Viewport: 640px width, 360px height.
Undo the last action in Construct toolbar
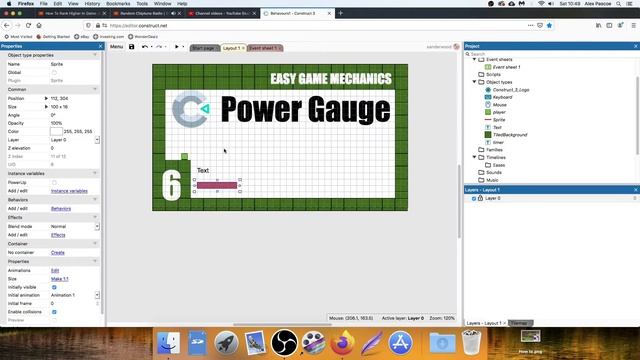point(144,47)
